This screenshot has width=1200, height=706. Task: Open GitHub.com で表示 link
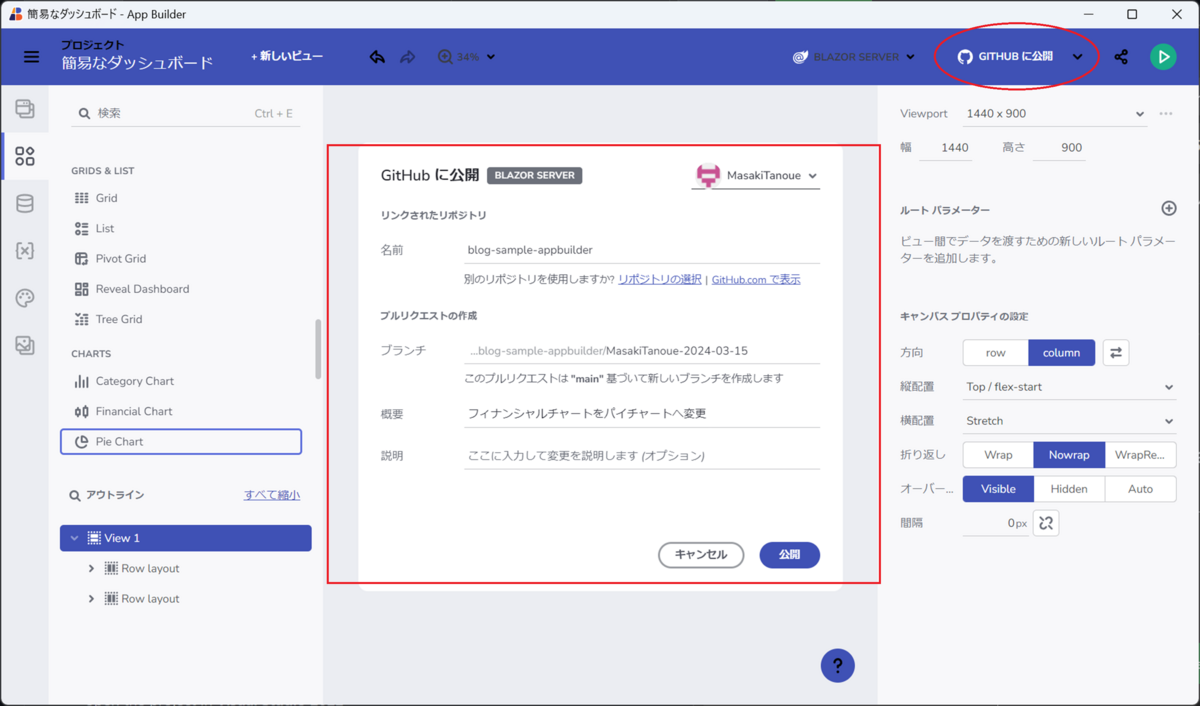tap(756, 279)
